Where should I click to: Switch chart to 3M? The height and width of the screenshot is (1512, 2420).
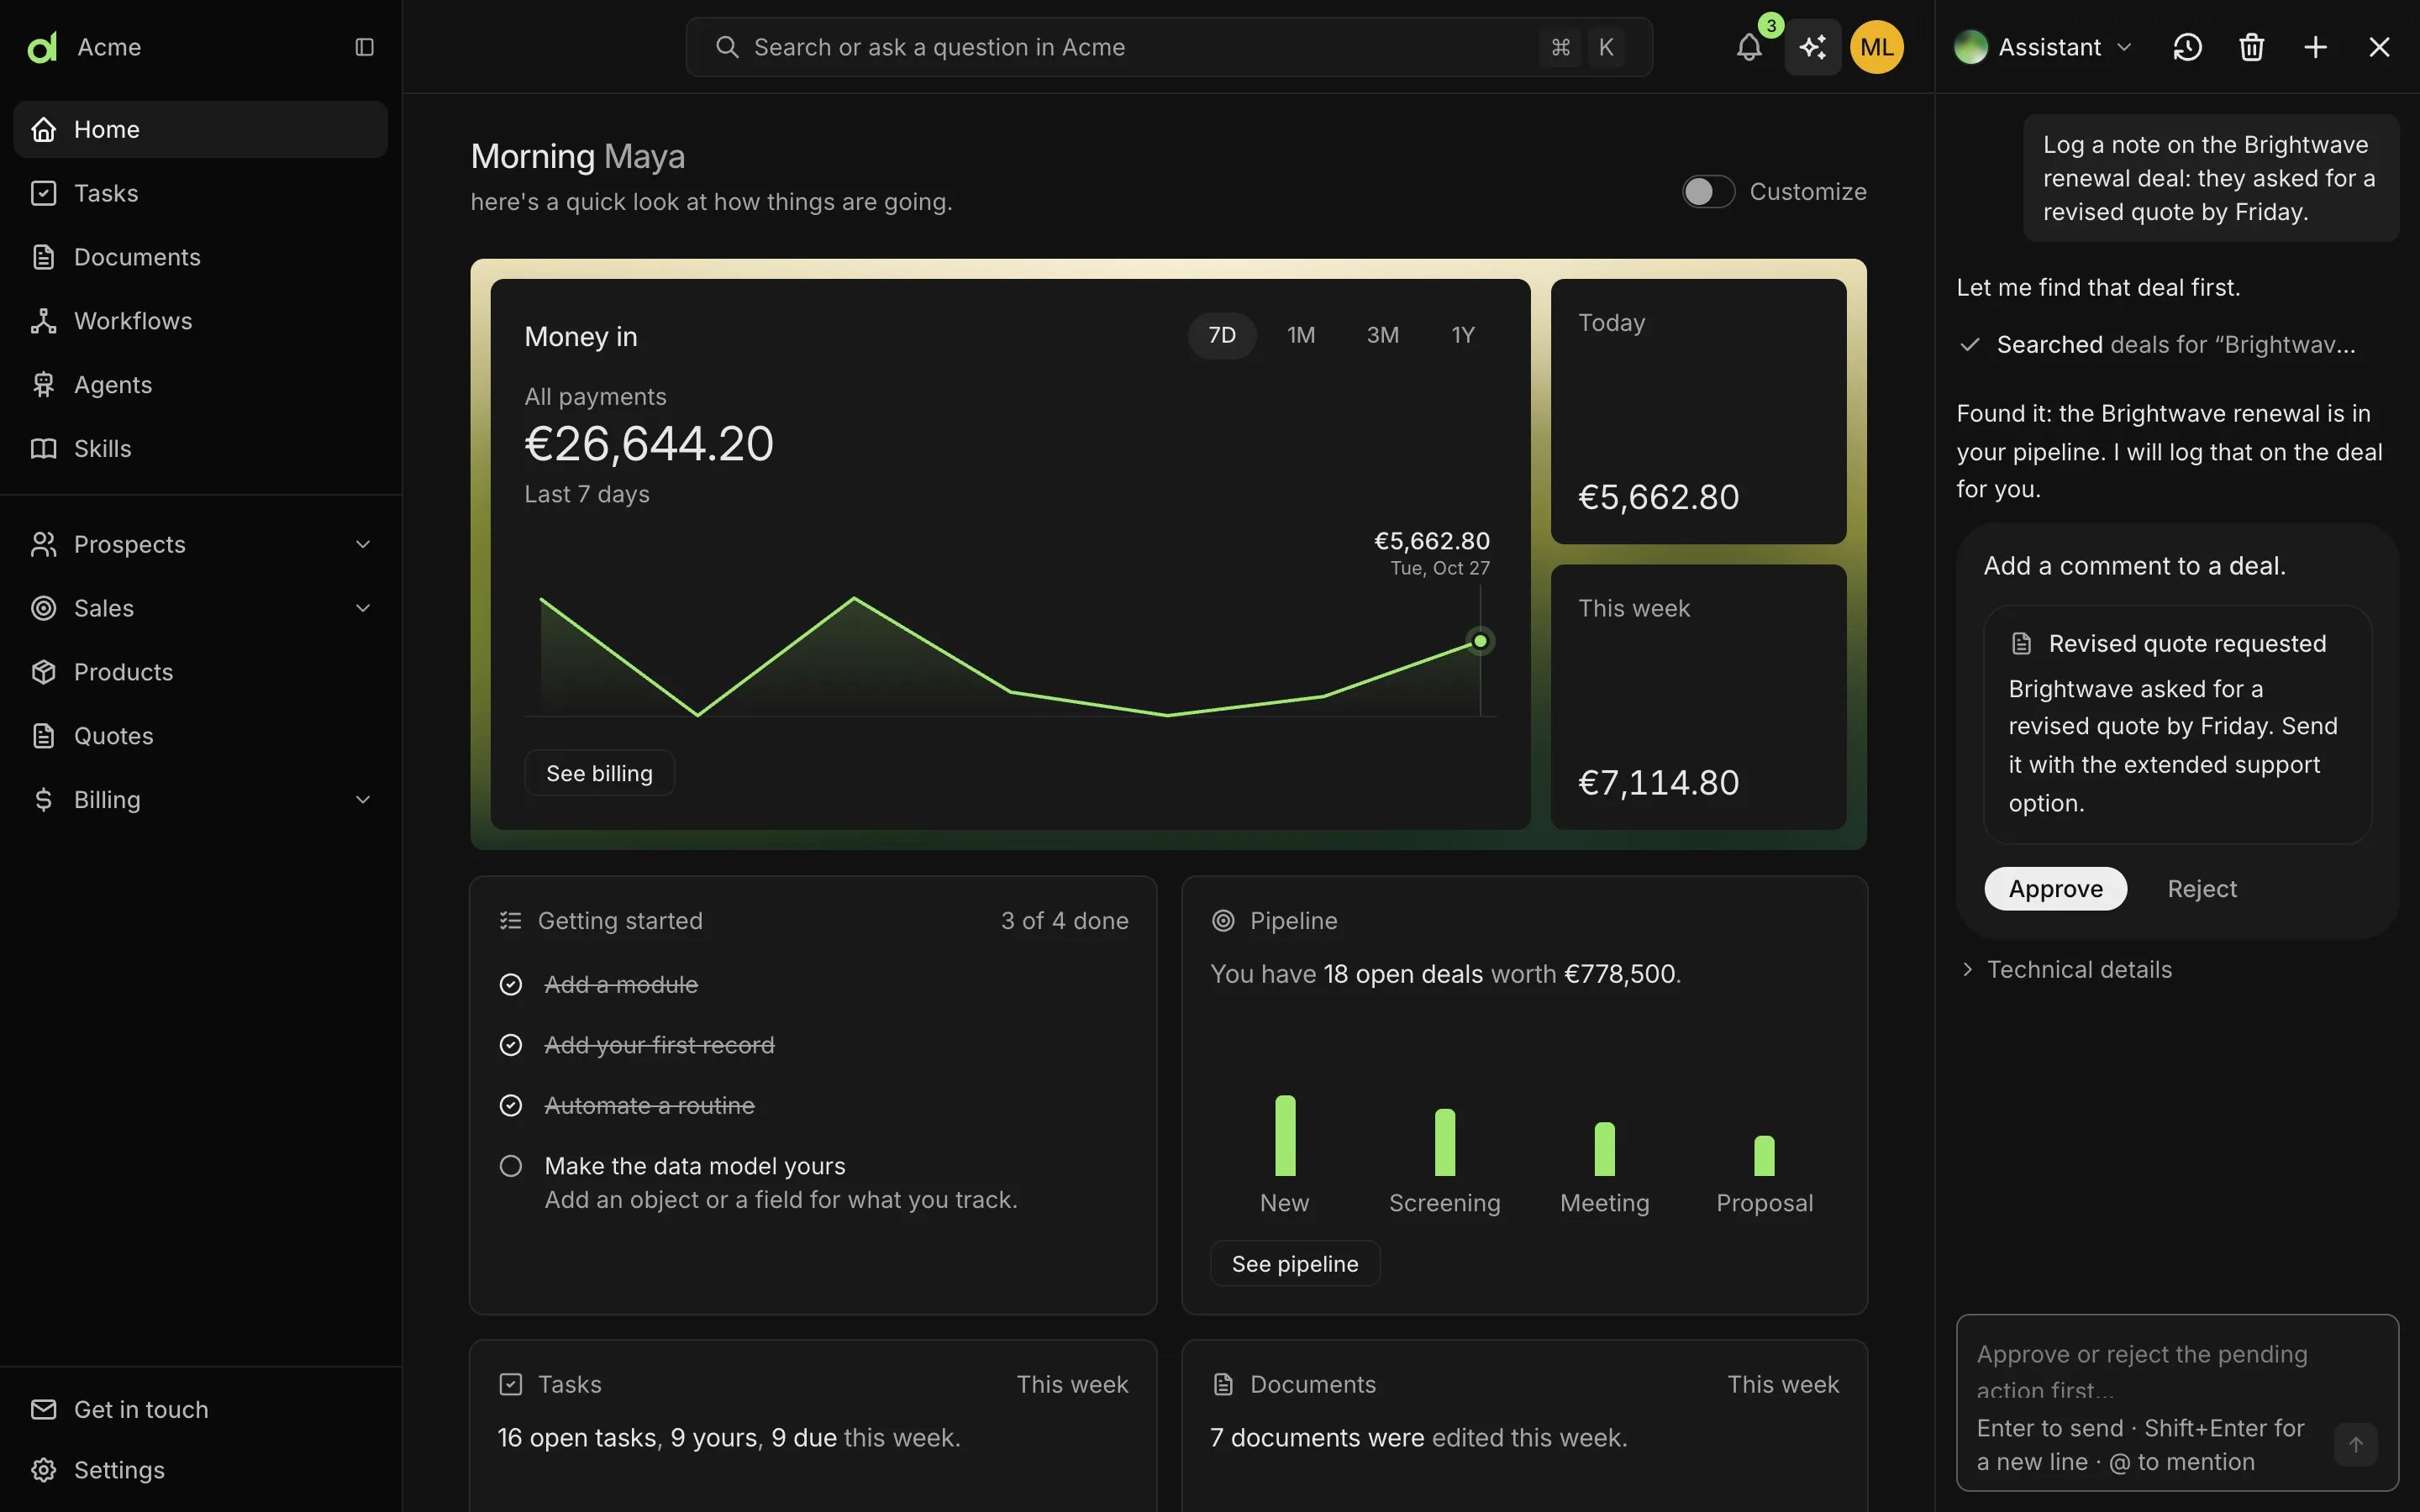coord(1383,335)
